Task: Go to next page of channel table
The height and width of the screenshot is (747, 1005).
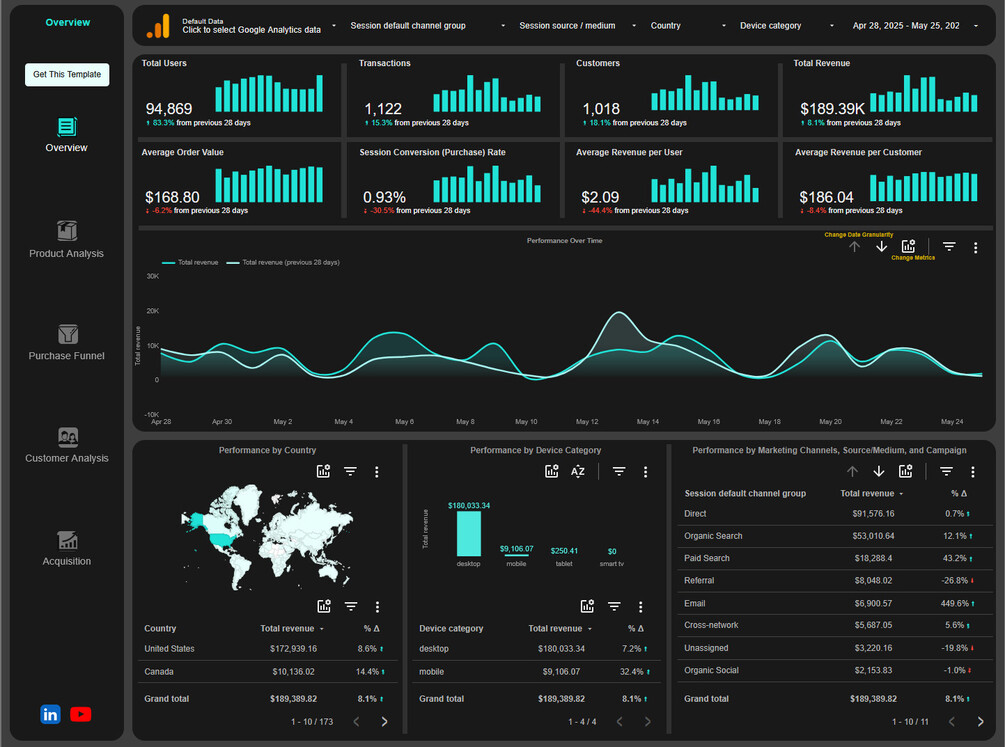Action: pyautogui.click(x=980, y=721)
